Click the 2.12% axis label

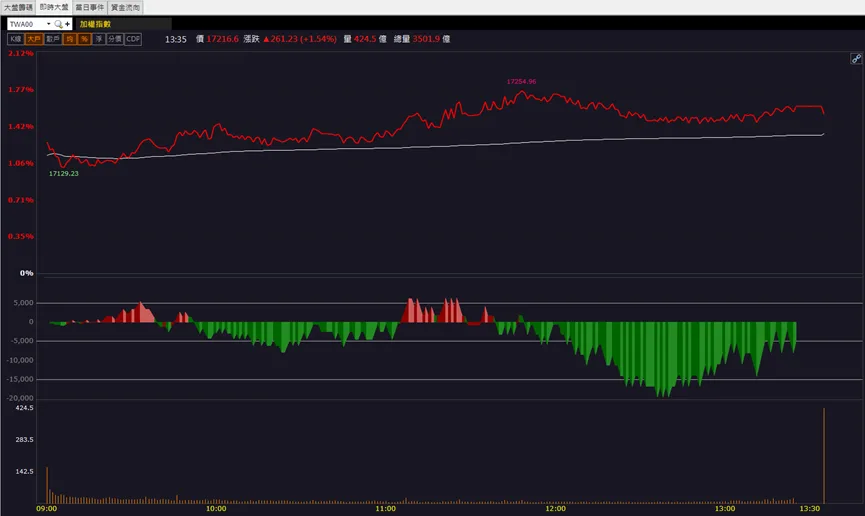click(x=20, y=54)
